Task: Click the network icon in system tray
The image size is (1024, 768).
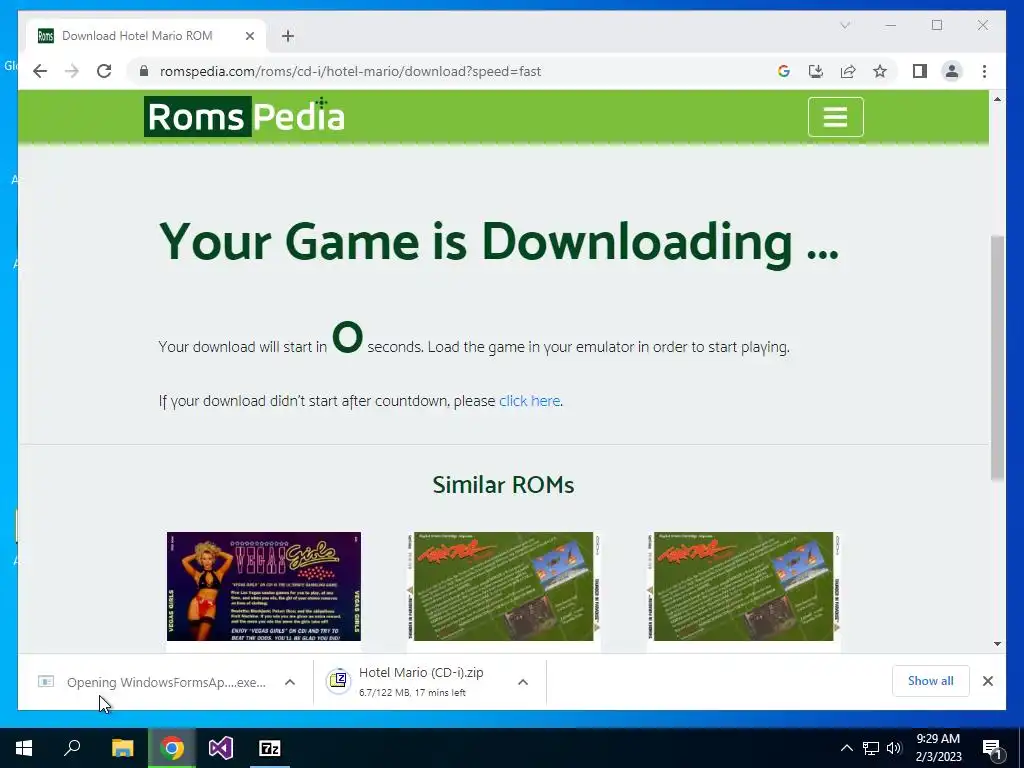Action: [871, 748]
